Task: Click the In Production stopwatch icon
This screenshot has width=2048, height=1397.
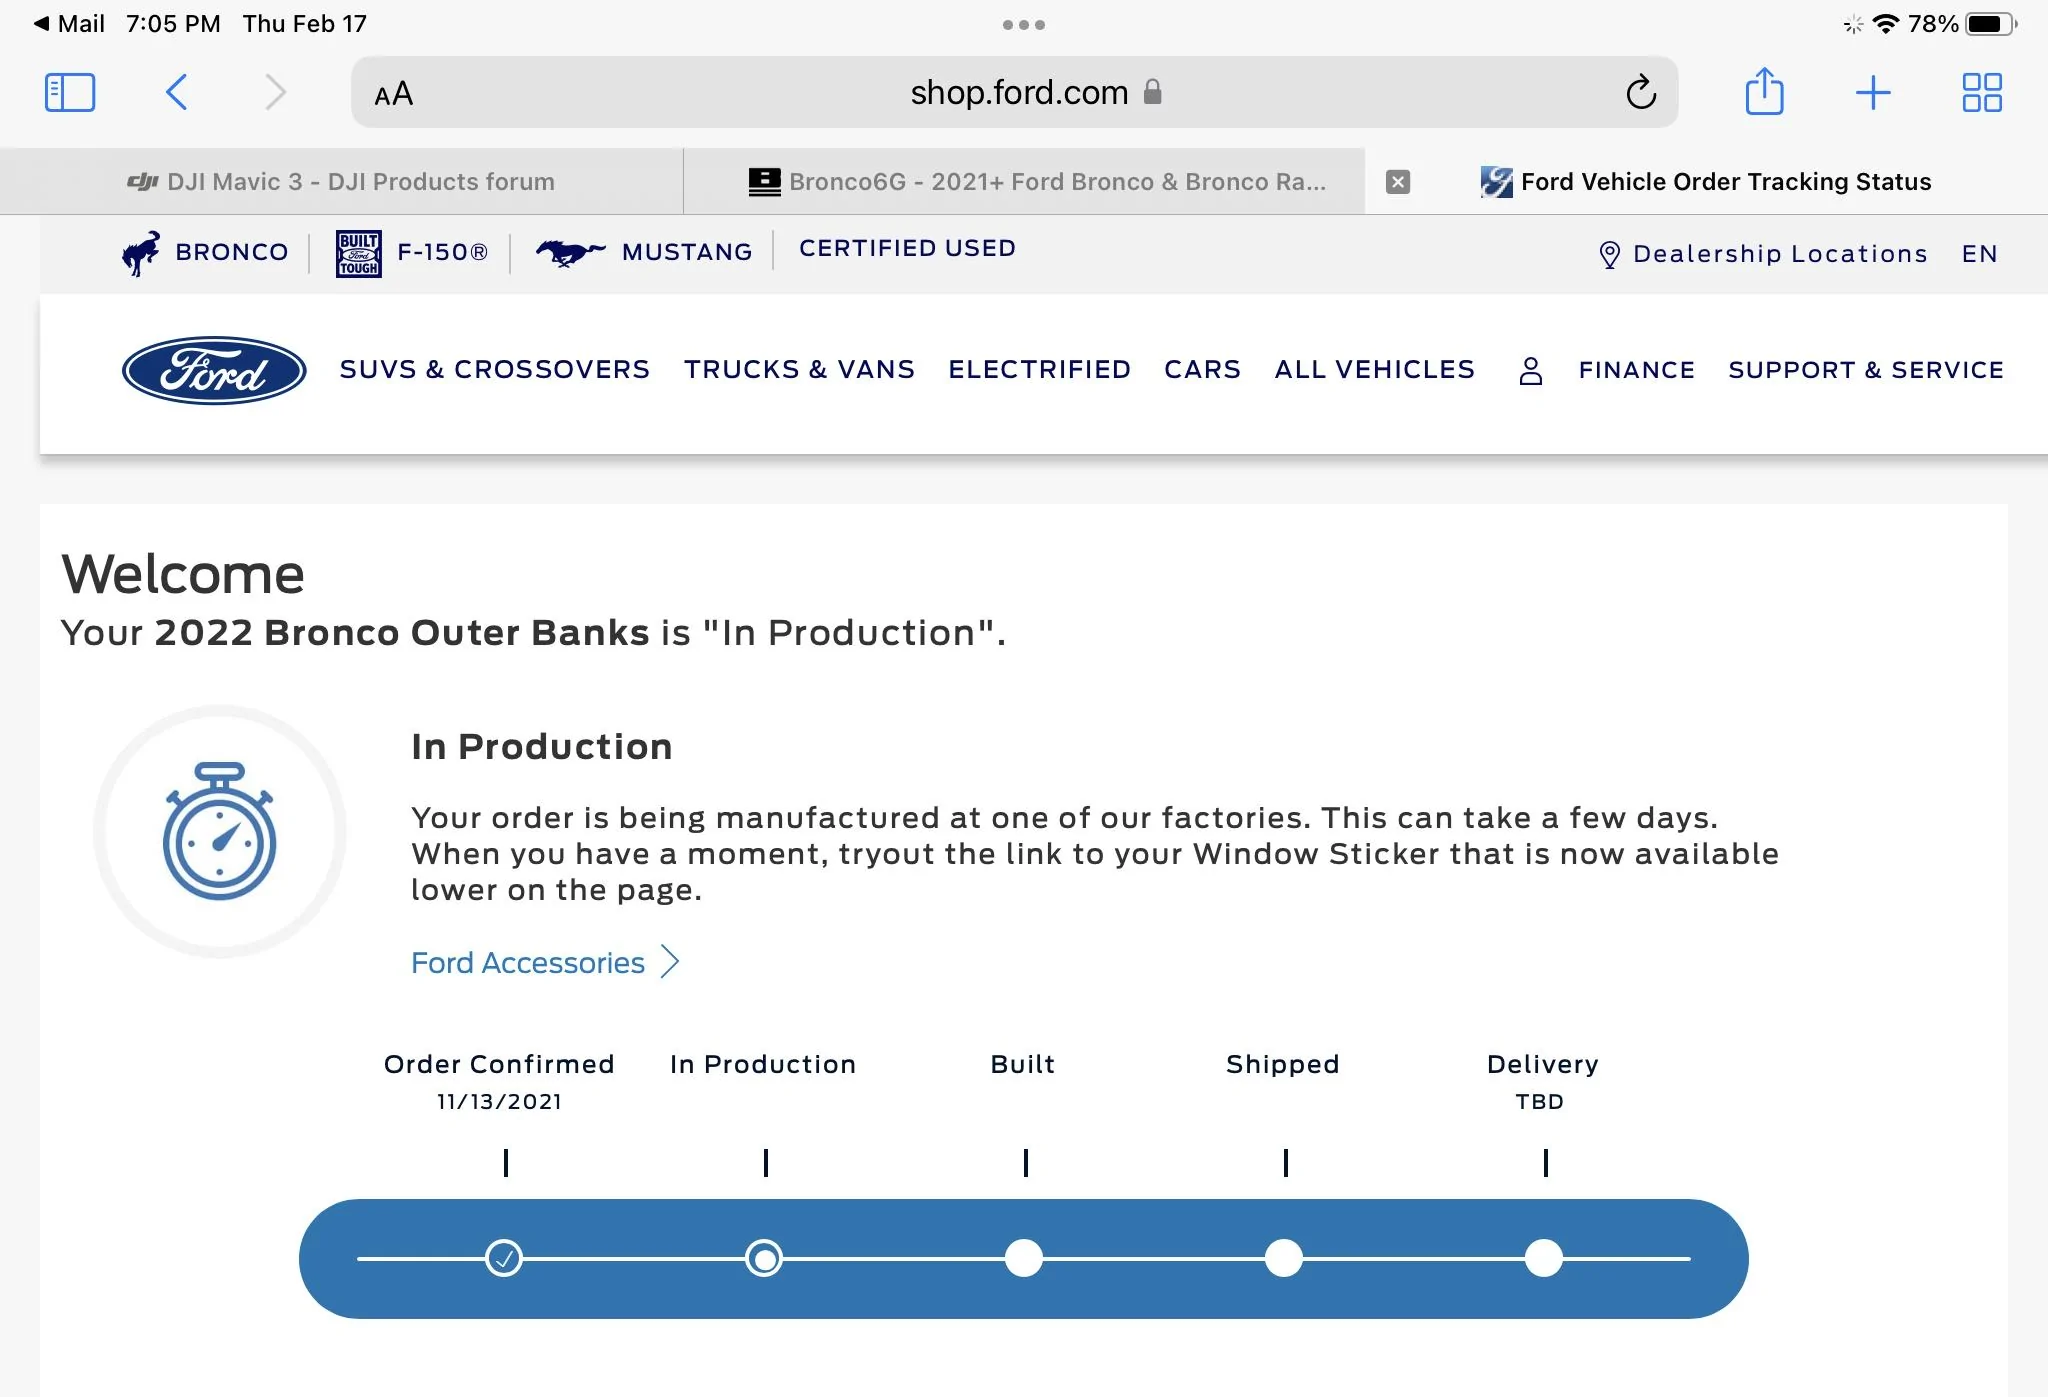Action: point(220,832)
